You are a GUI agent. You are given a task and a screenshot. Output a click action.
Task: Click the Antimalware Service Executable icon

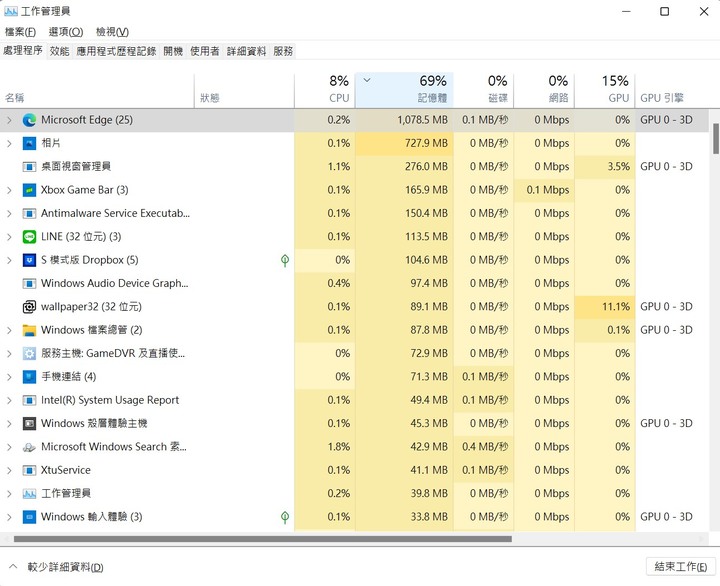[x=29, y=214]
